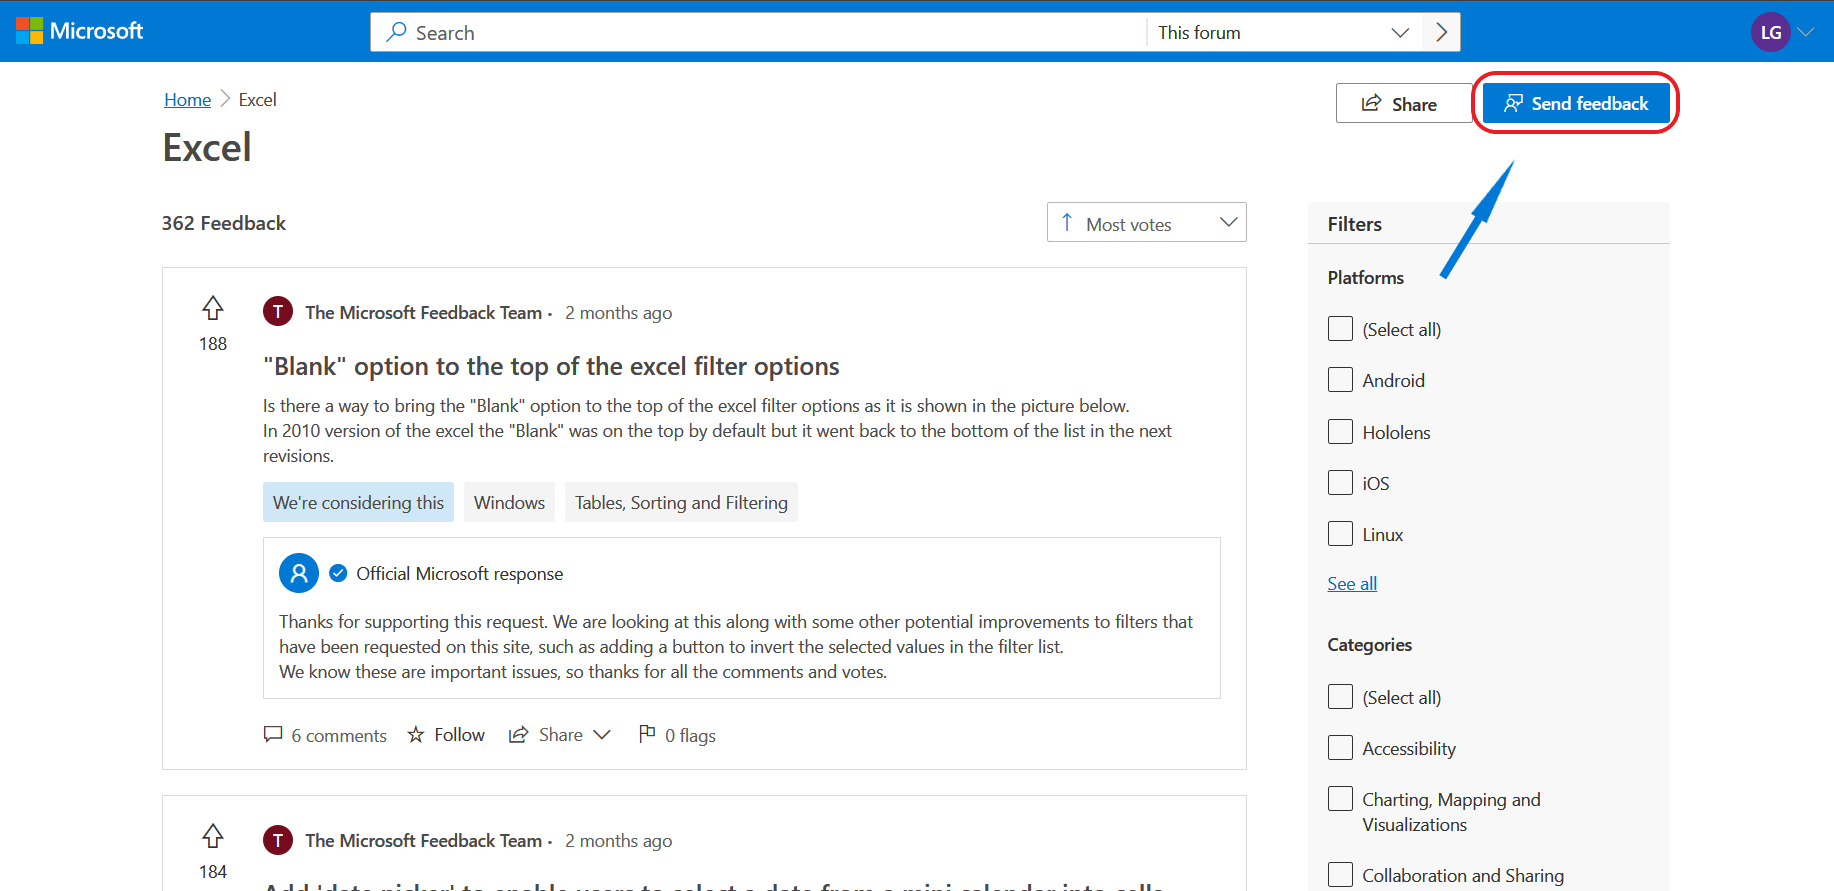Open the author avatar on the 184-vote post
This screenshot has width=1834, height=891.
(x=278, y=840)
